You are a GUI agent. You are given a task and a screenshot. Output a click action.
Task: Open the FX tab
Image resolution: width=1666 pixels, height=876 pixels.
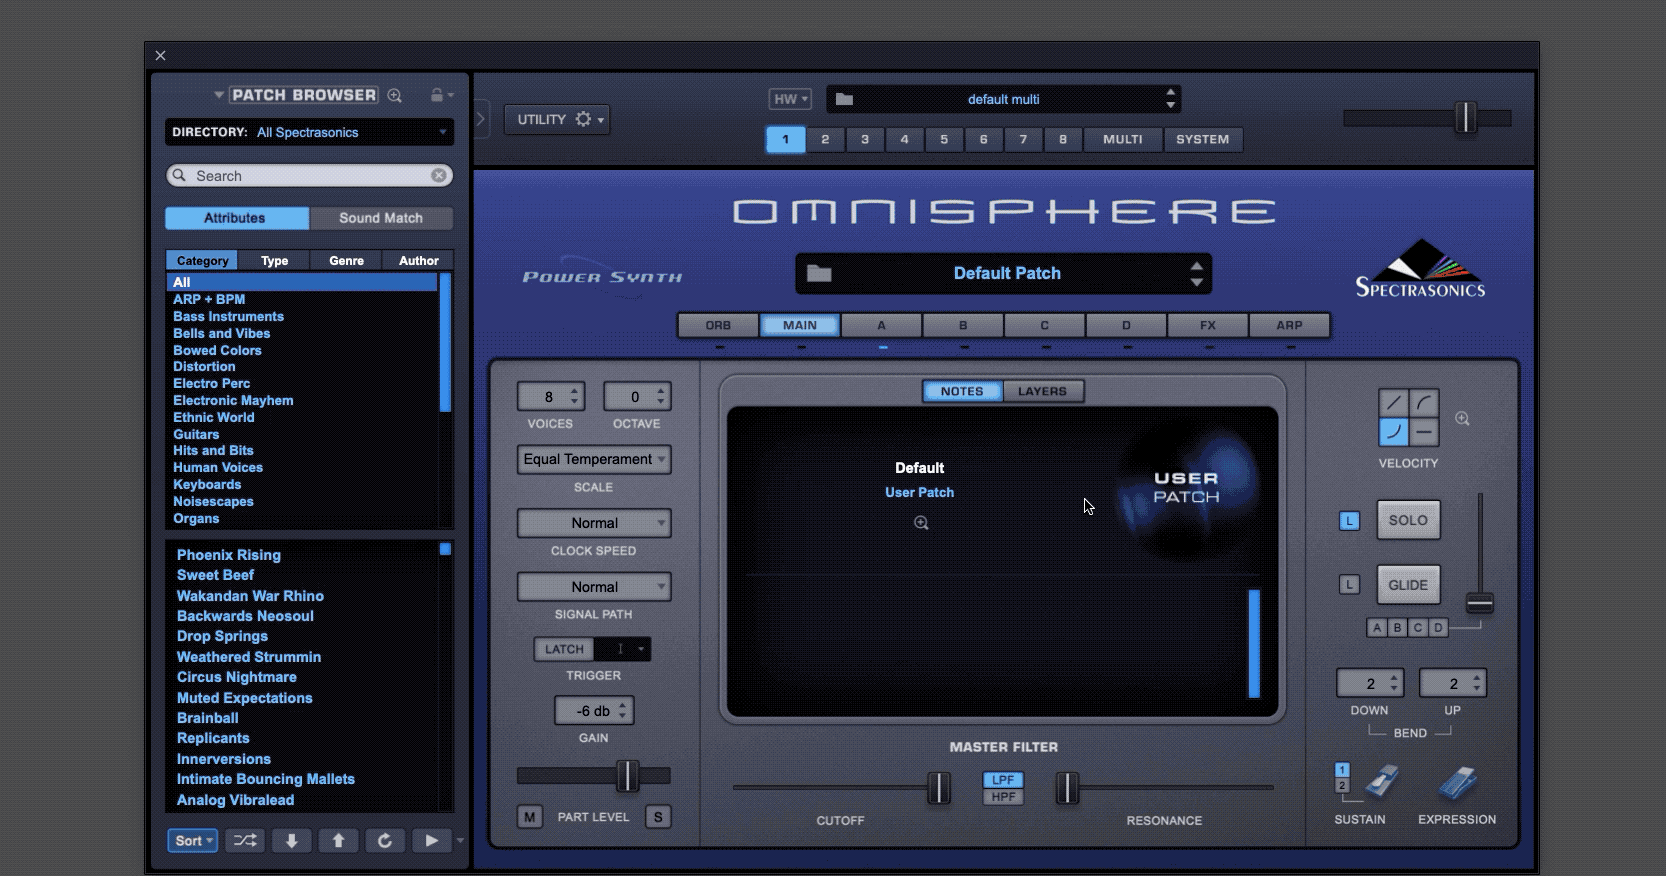click(1208, 325)
